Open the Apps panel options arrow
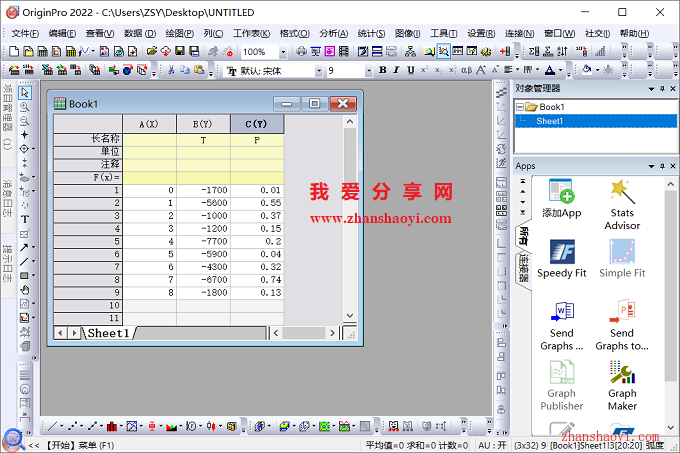This screenshot has width=680, height=453. 651,166
